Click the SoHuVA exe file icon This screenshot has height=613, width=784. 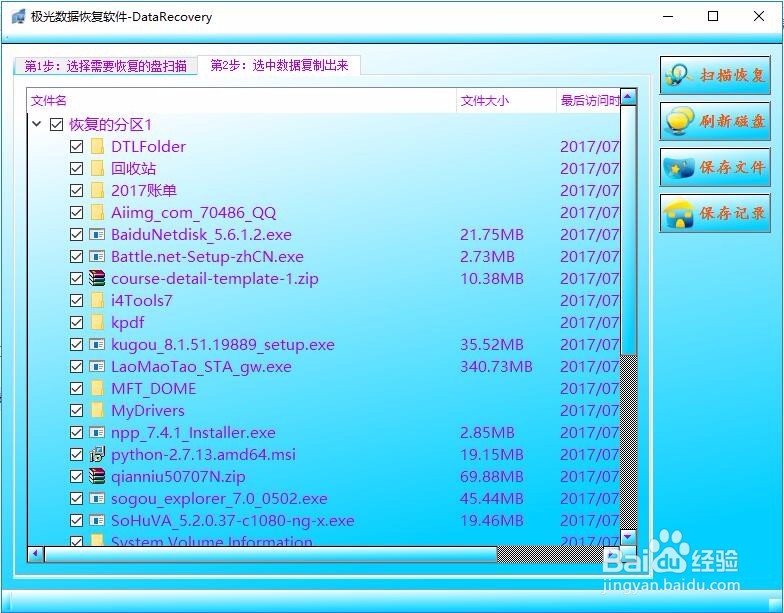tap(97, 520)
